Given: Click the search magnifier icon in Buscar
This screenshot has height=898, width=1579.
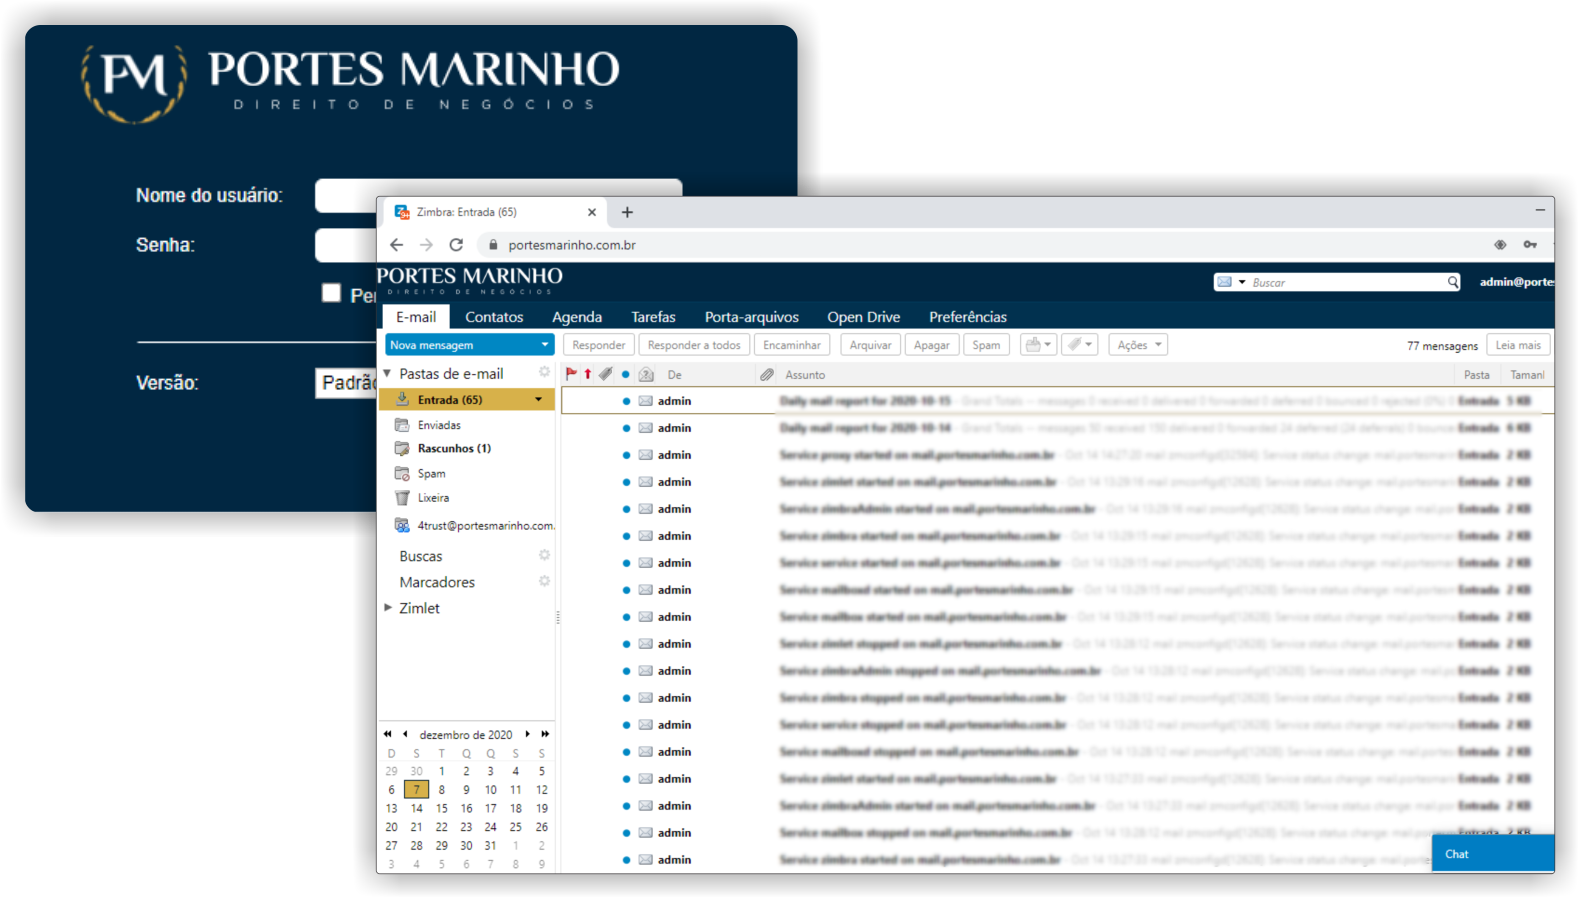Looking at the screenshot, I should (1453, 282).
